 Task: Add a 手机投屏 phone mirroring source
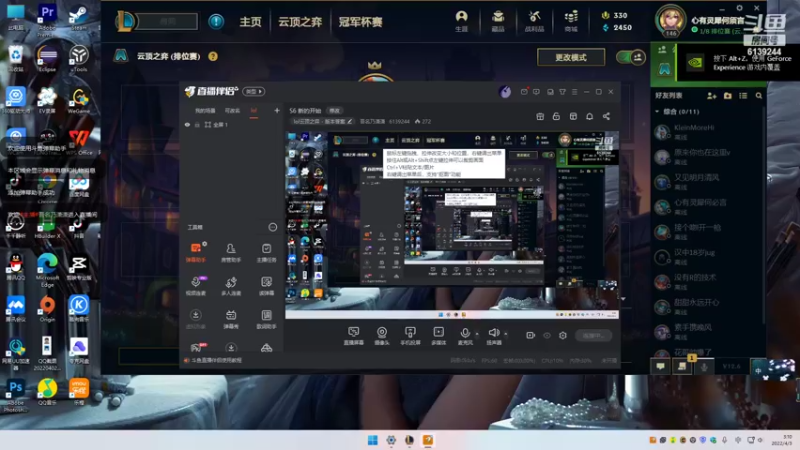[410, 336]
